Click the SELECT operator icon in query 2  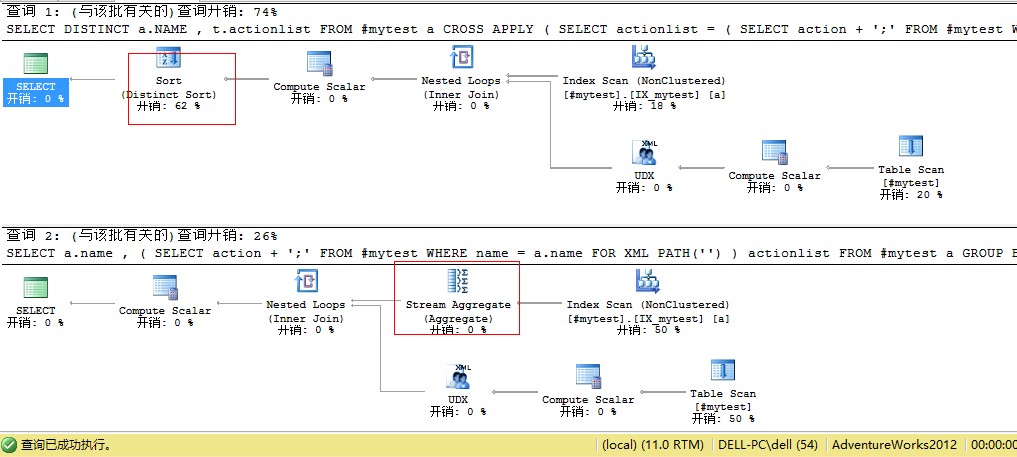pos(36,288)
